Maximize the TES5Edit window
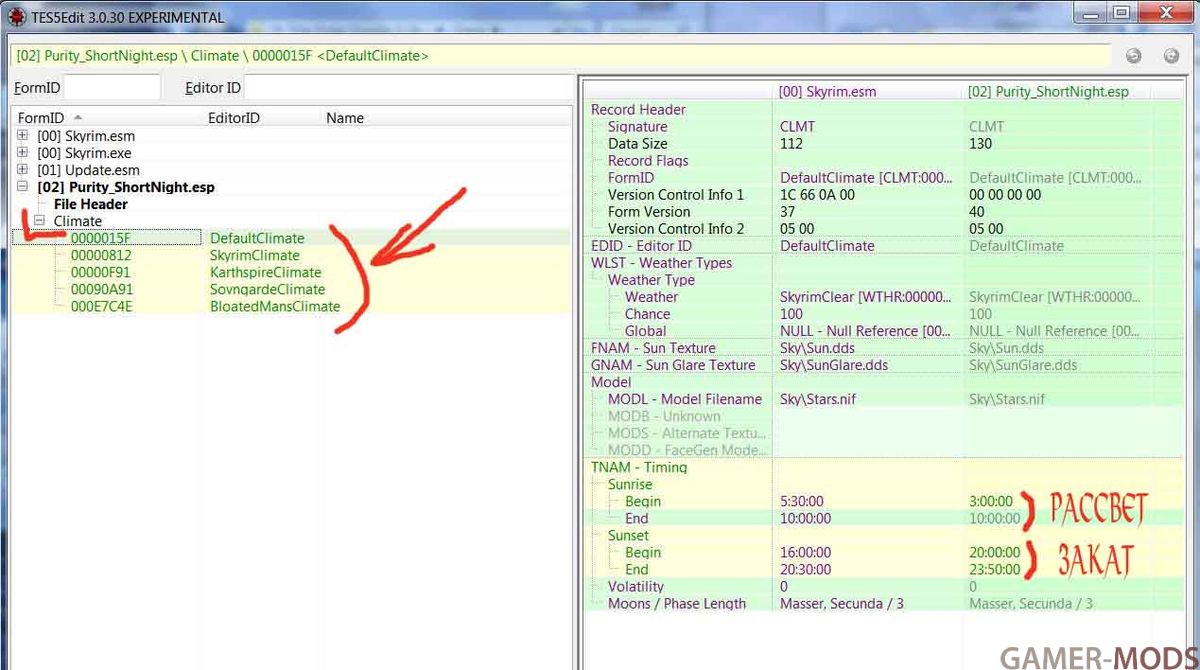1200x670 pixels. (1121, 12)
